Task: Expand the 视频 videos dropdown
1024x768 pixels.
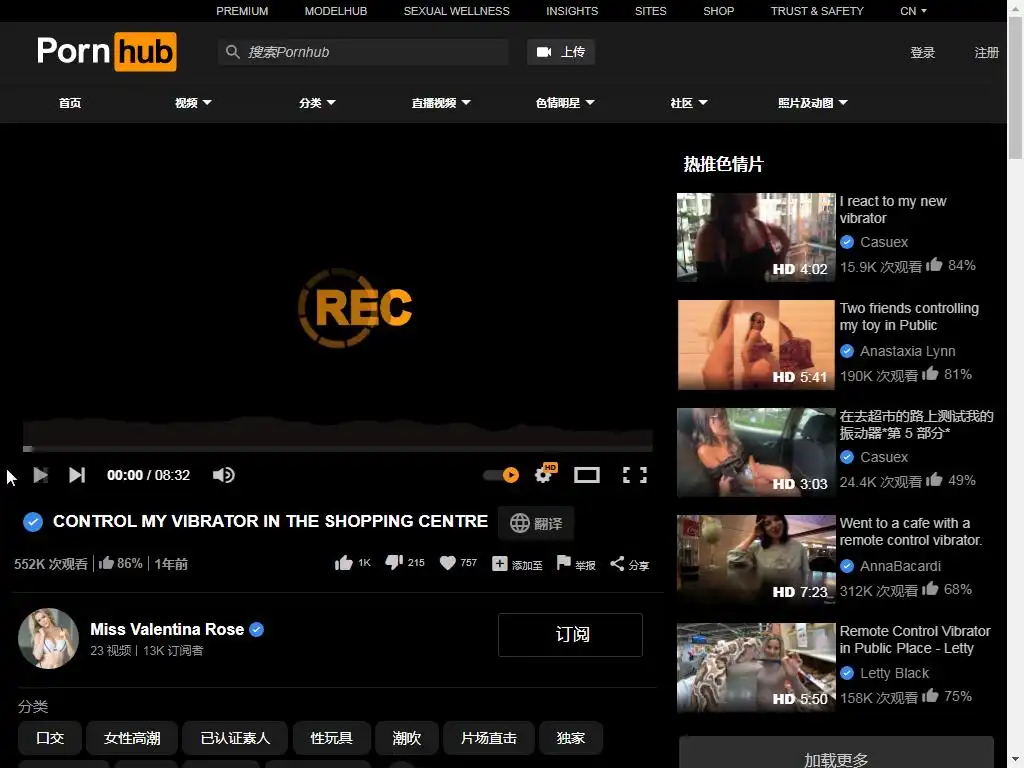Action: point(193,103)
